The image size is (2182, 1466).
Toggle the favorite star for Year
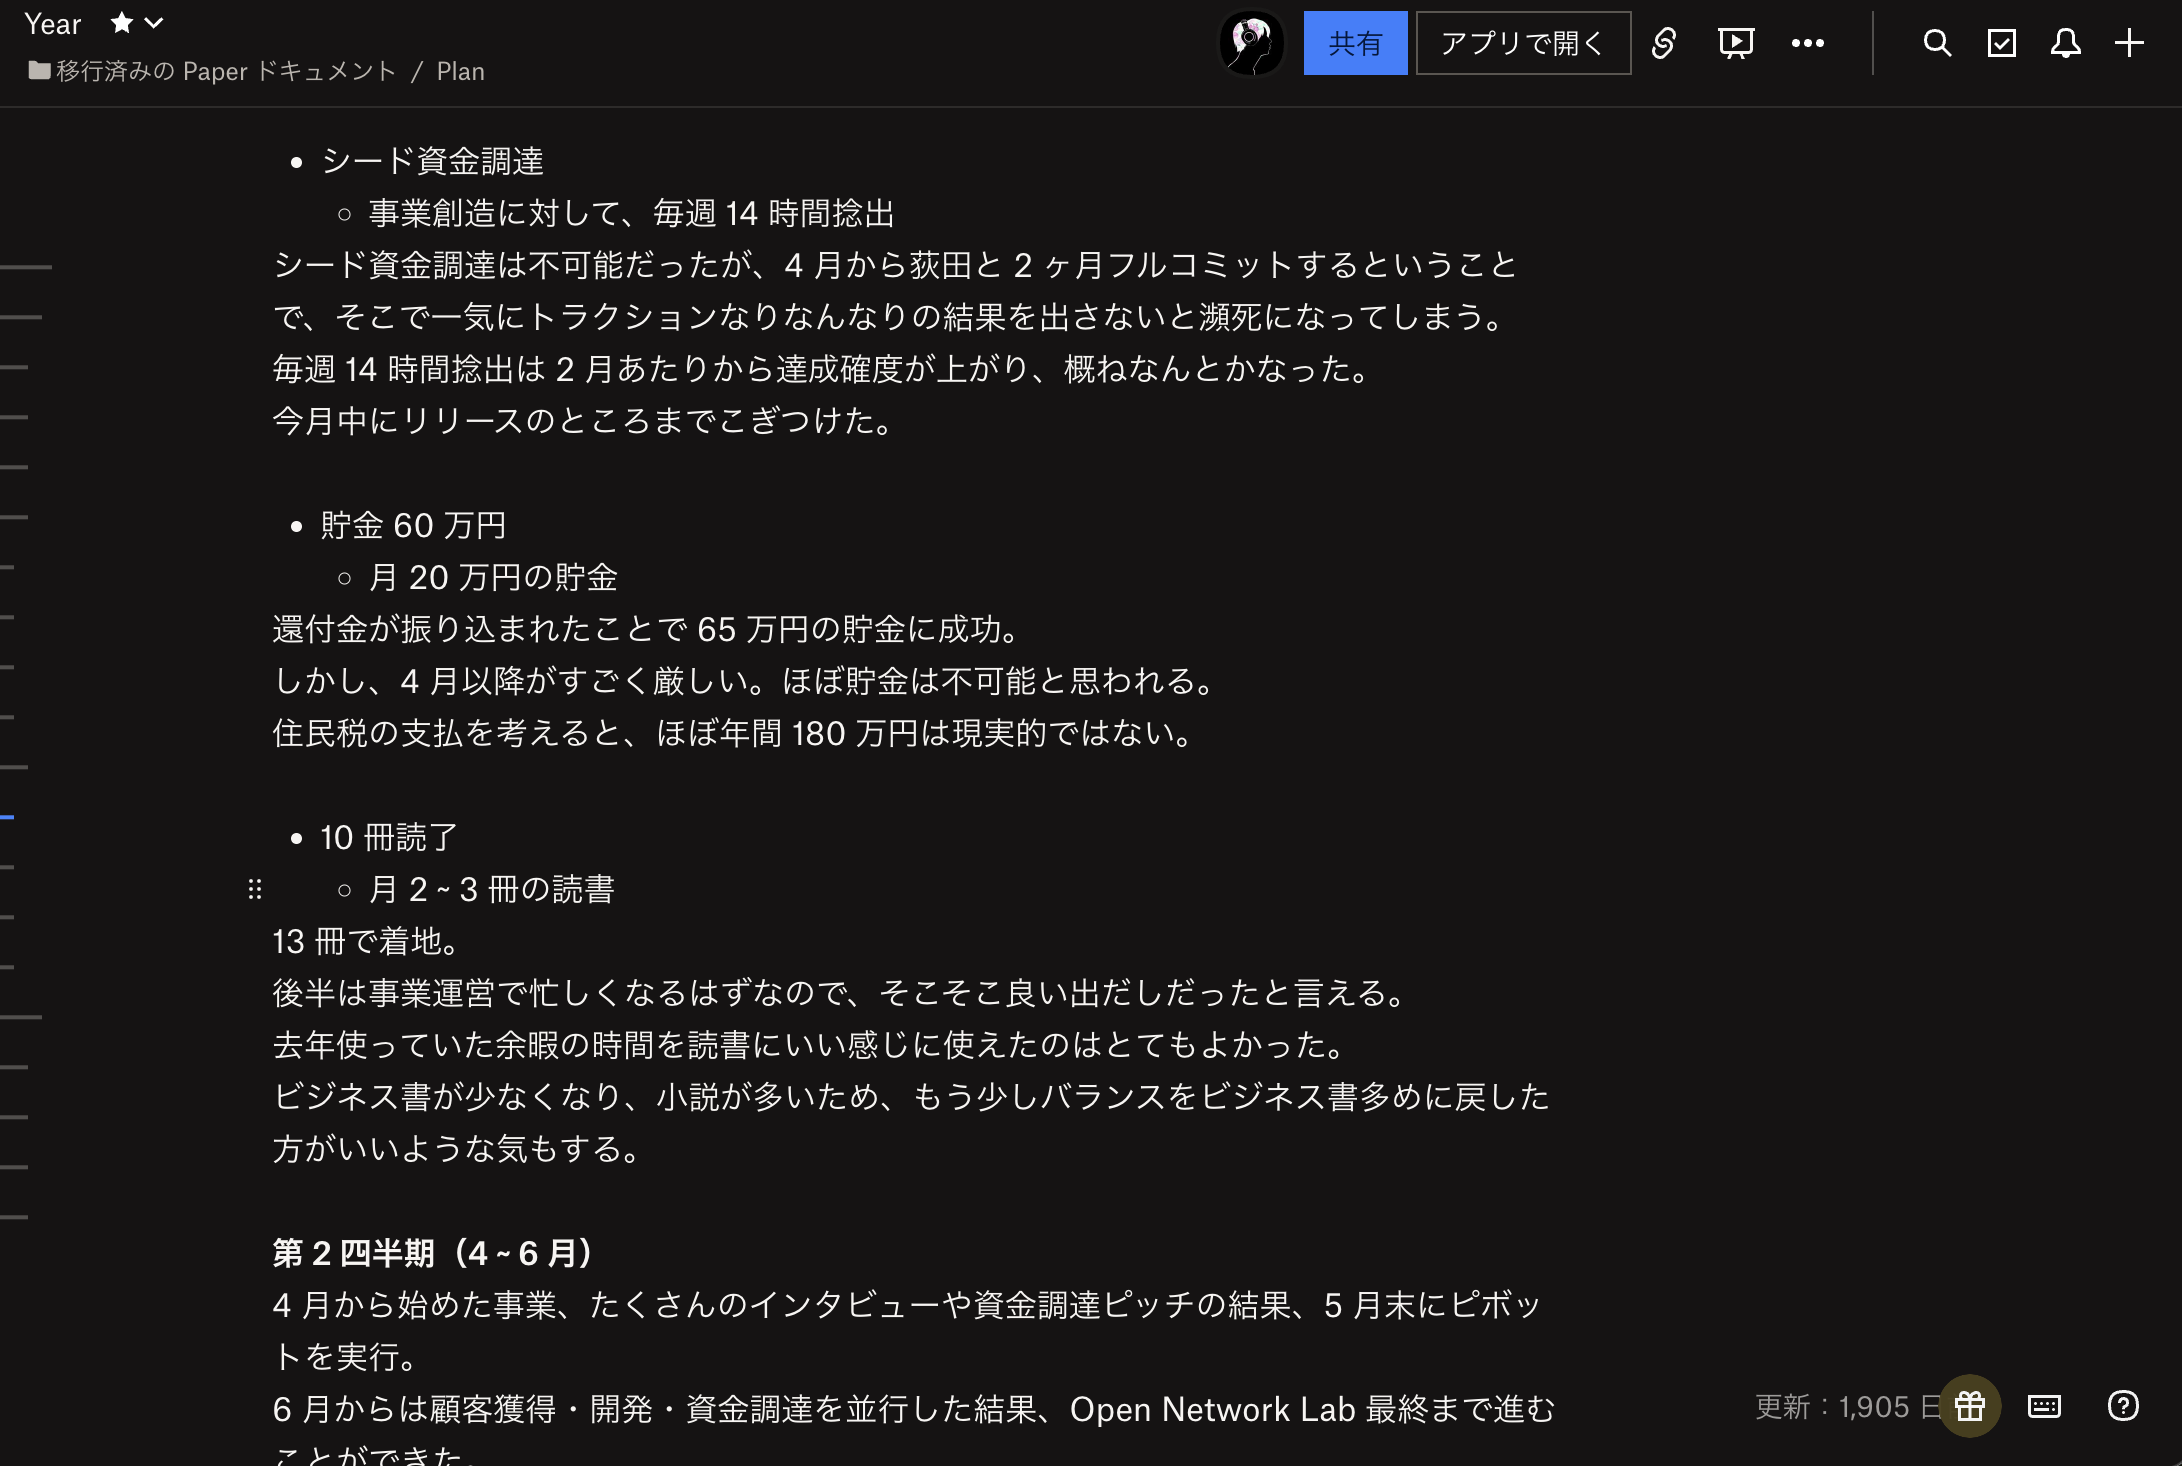click(121, 23)
